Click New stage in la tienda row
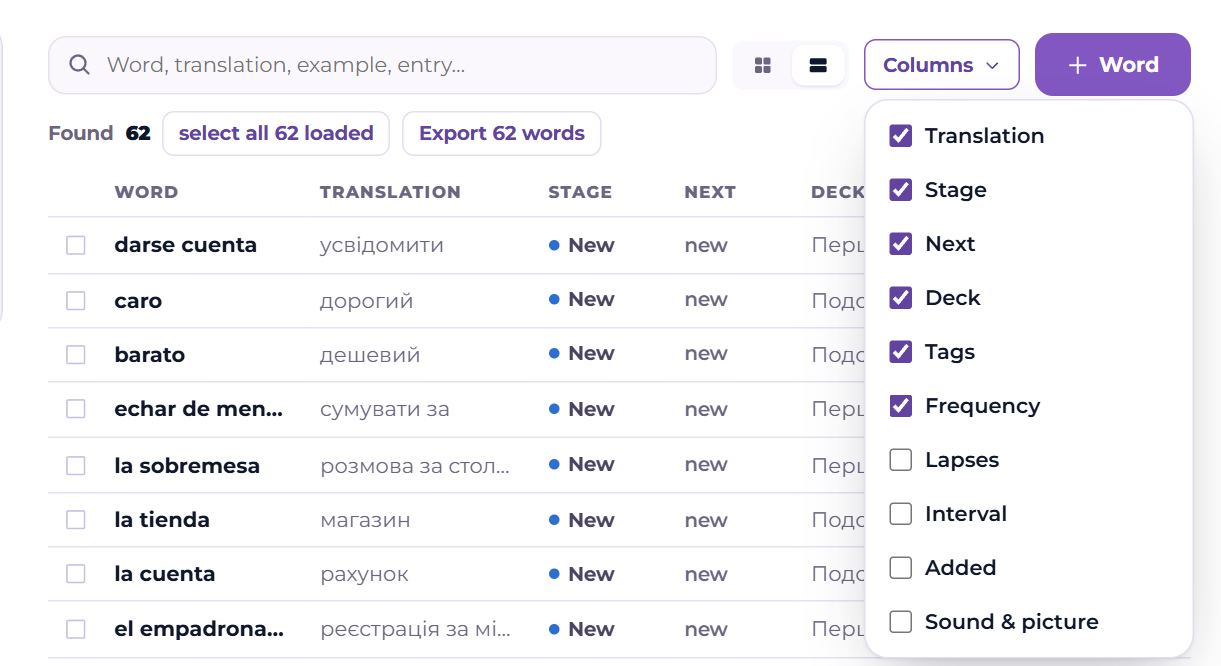The image size is (1221, 666). (581, 520)
